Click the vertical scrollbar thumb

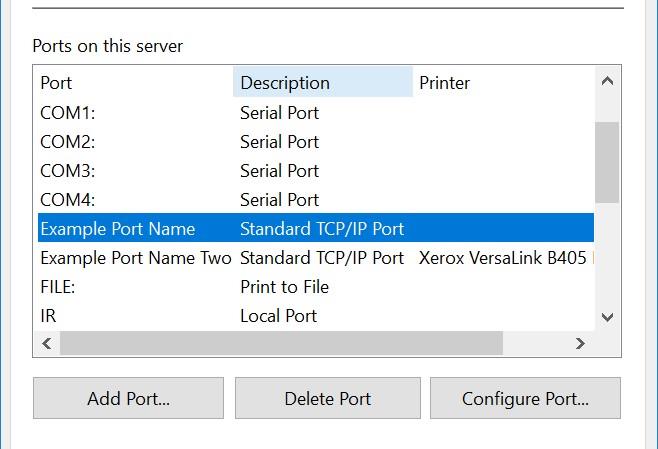pos(607,162)
